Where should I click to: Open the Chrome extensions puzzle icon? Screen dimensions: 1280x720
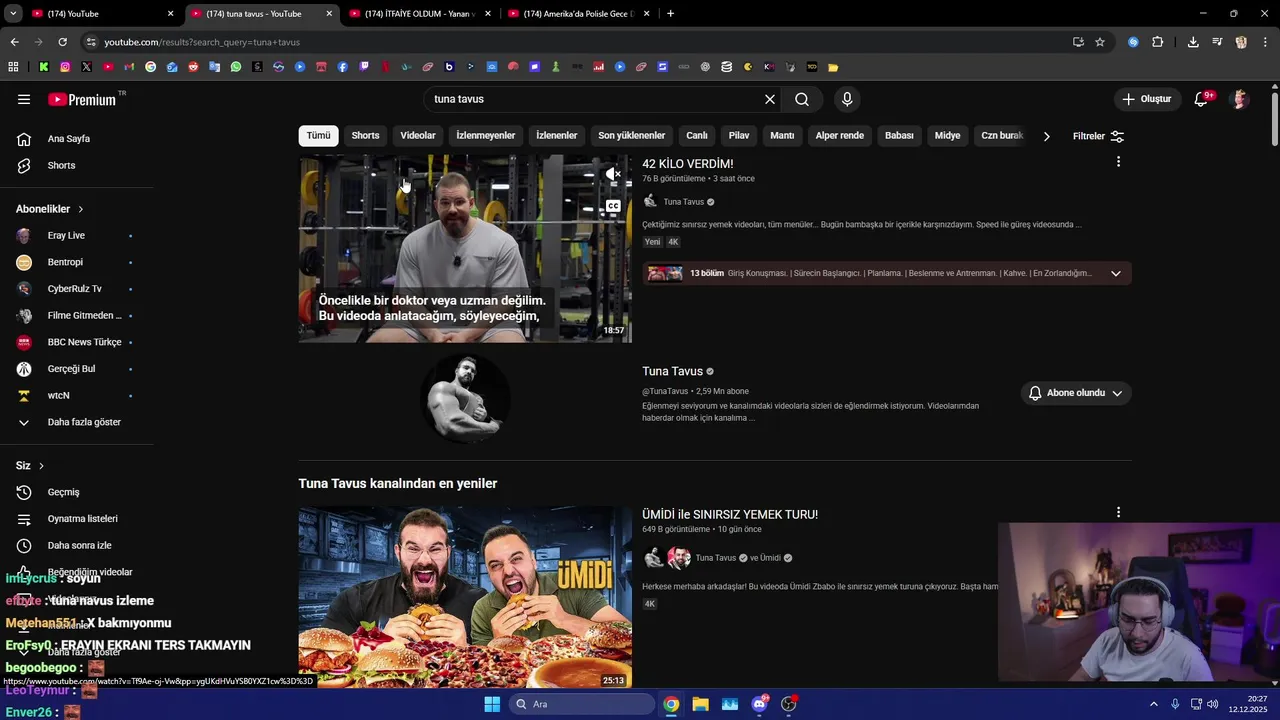(1158, 42)
